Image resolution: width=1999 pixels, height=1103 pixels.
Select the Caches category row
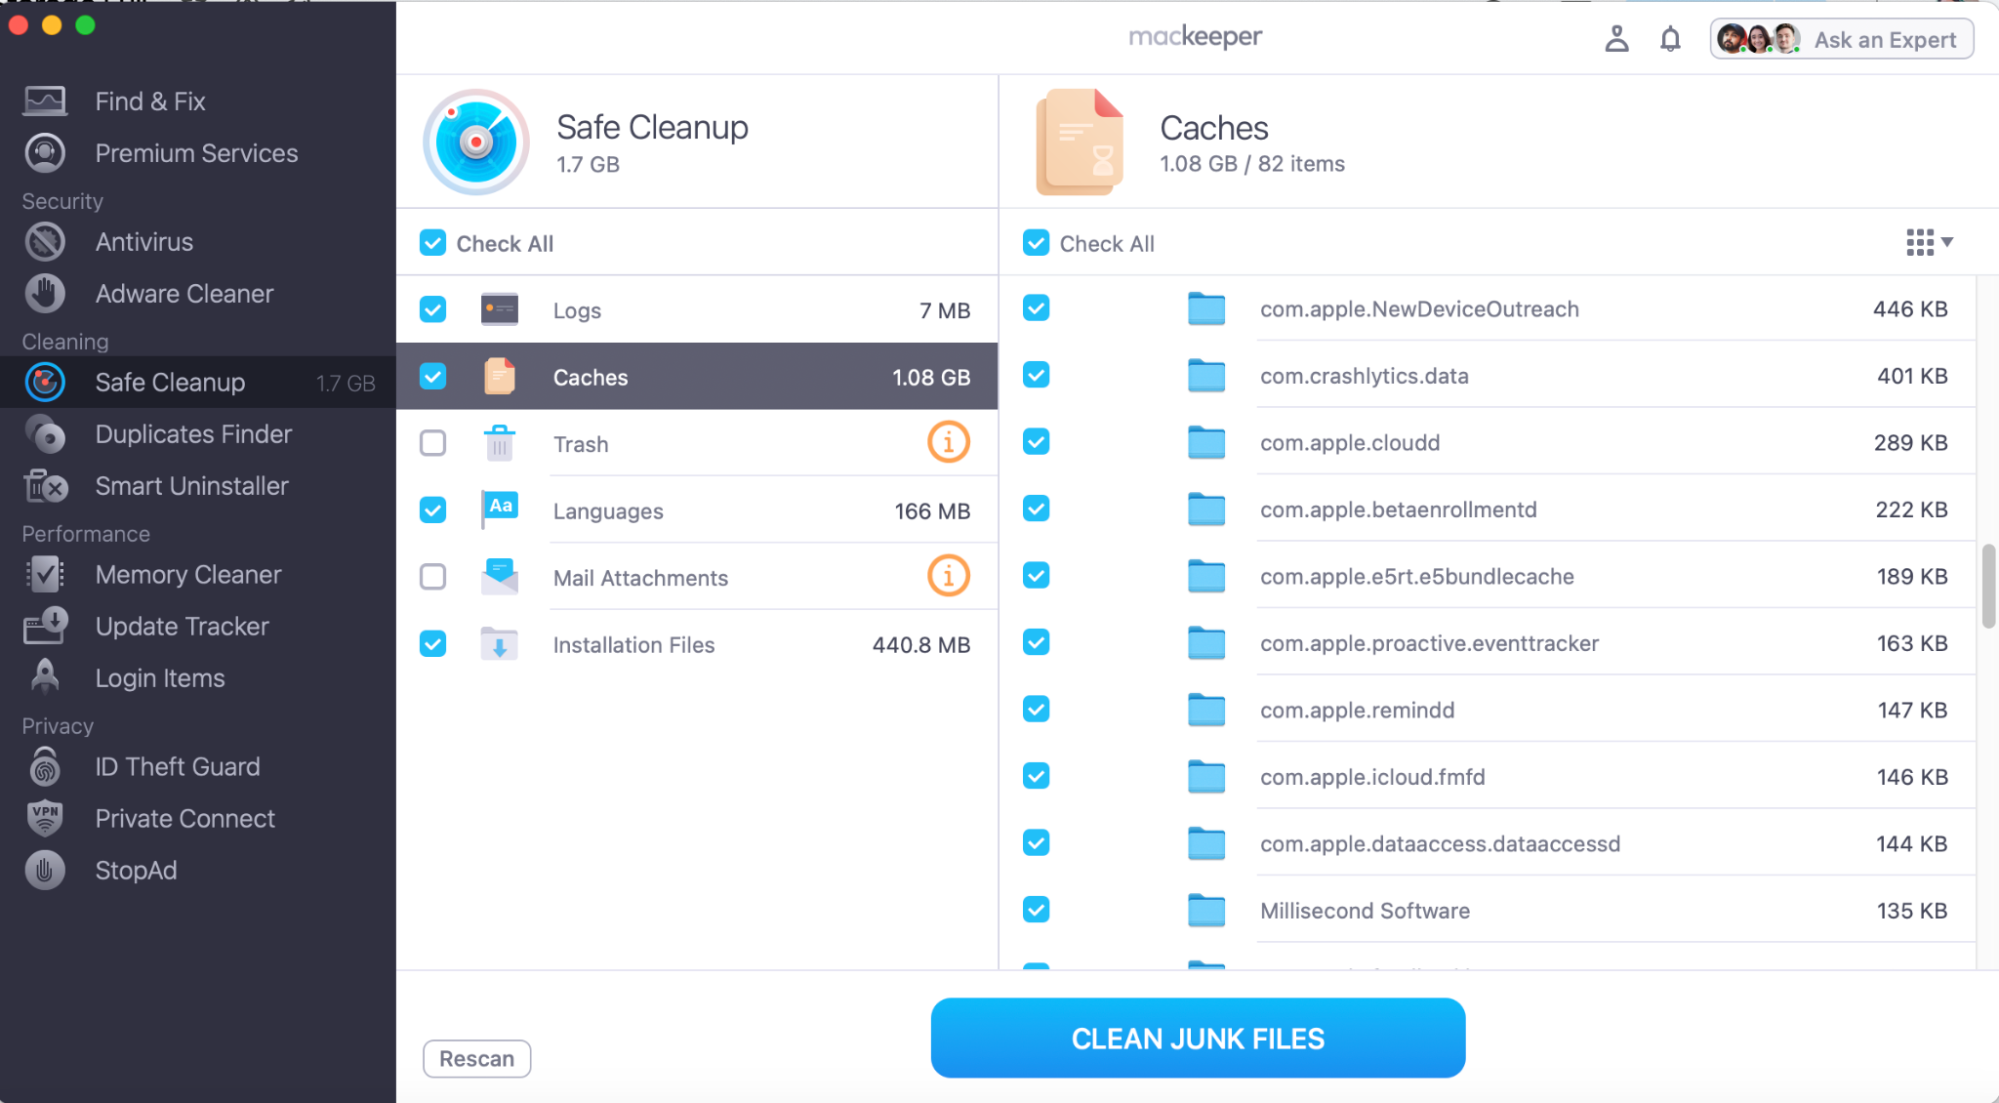697,376
